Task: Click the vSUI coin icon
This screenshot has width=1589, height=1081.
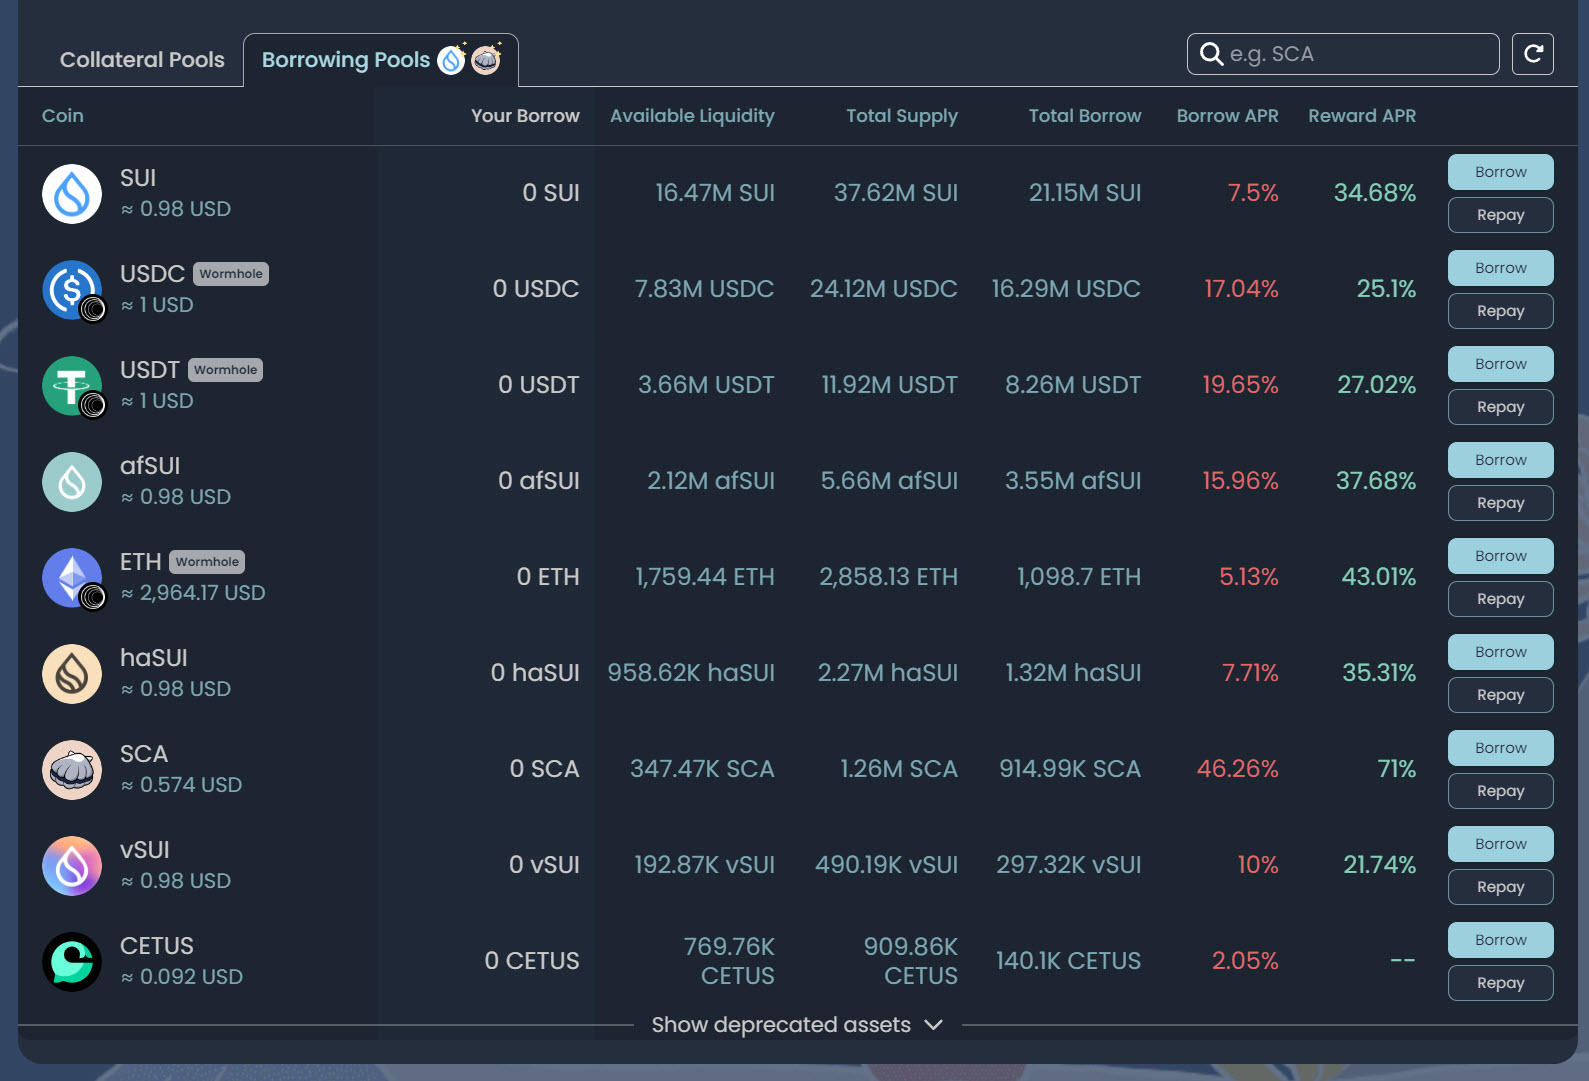Action: click(x=72, y=866)
